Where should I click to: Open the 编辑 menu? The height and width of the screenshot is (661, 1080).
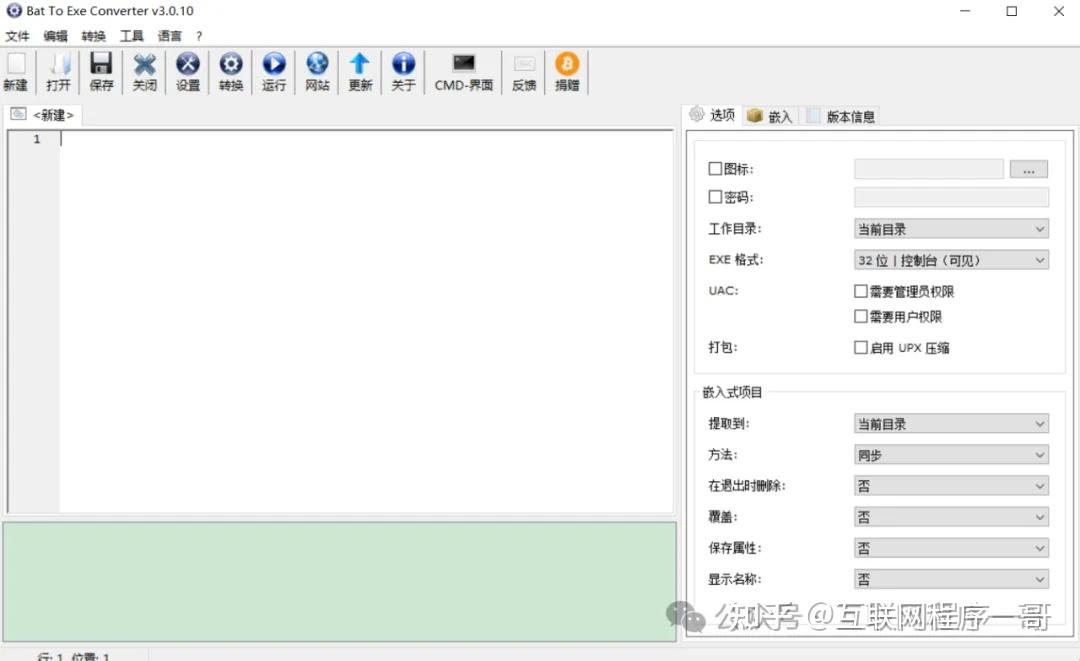(55, 36)
